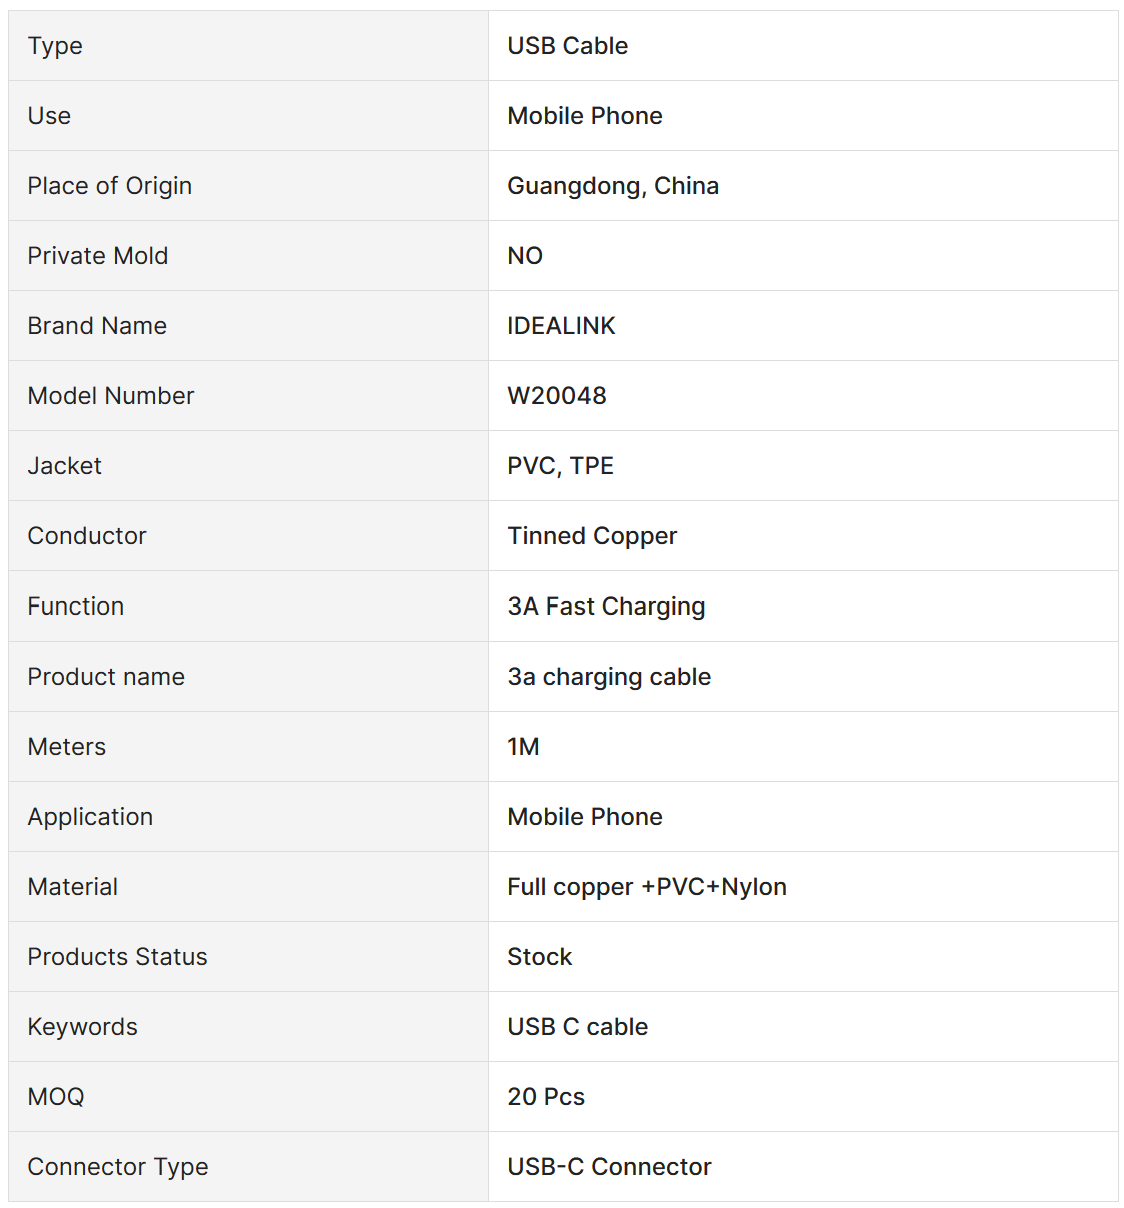Select the 'USB-C Connector' value
The height and width of the screenshot is (1208, 1124).
point(609,1167)
